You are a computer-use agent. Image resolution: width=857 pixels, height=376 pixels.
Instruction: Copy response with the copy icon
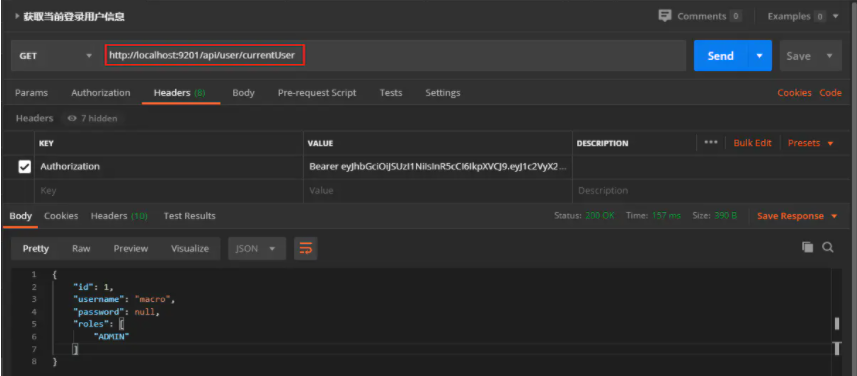pyautogui.click(x=807, y=248)
